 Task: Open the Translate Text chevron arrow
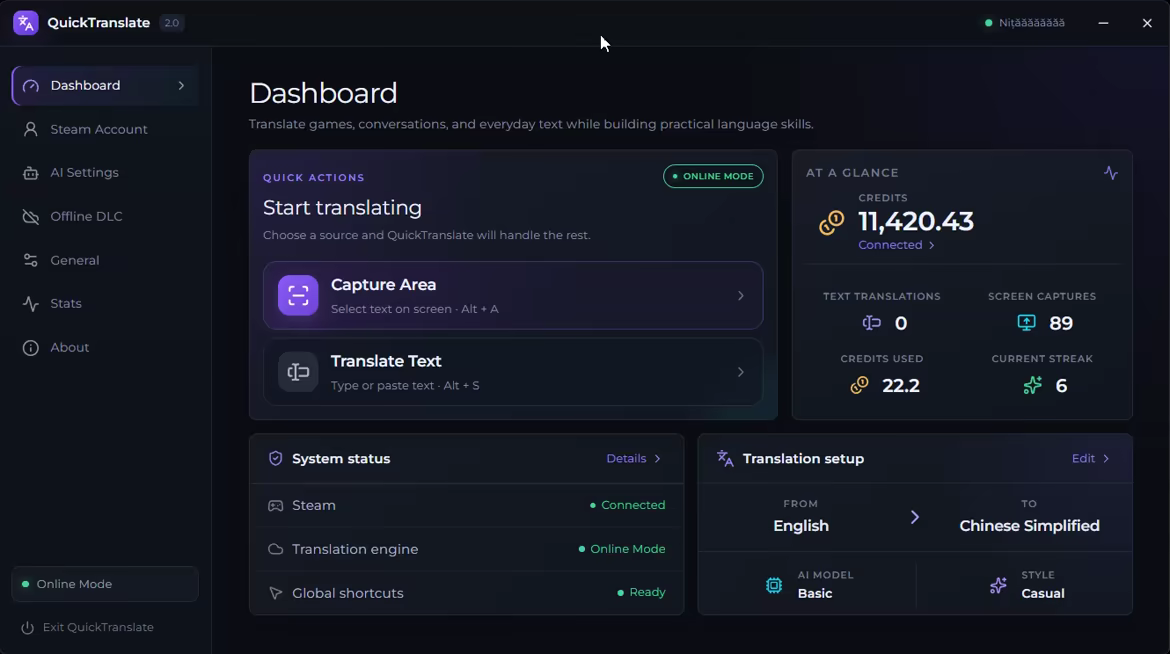741,372
